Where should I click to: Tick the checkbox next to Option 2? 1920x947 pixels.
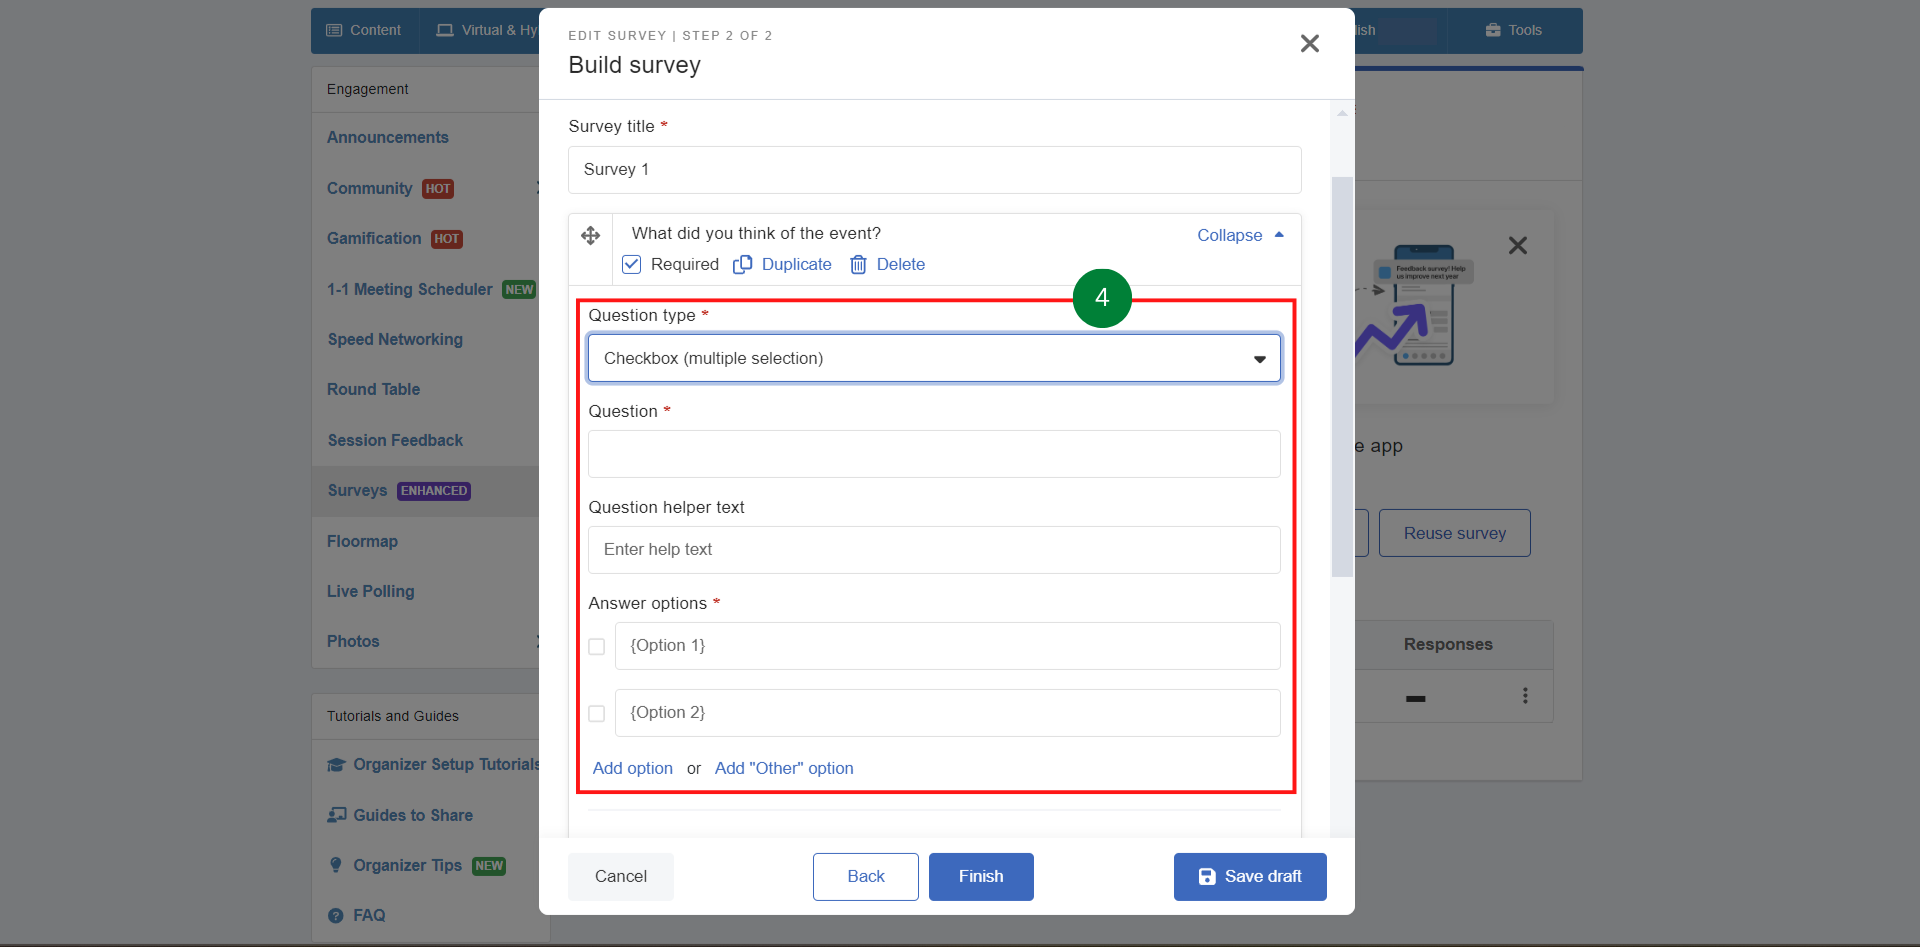click(x=597, y=714)
